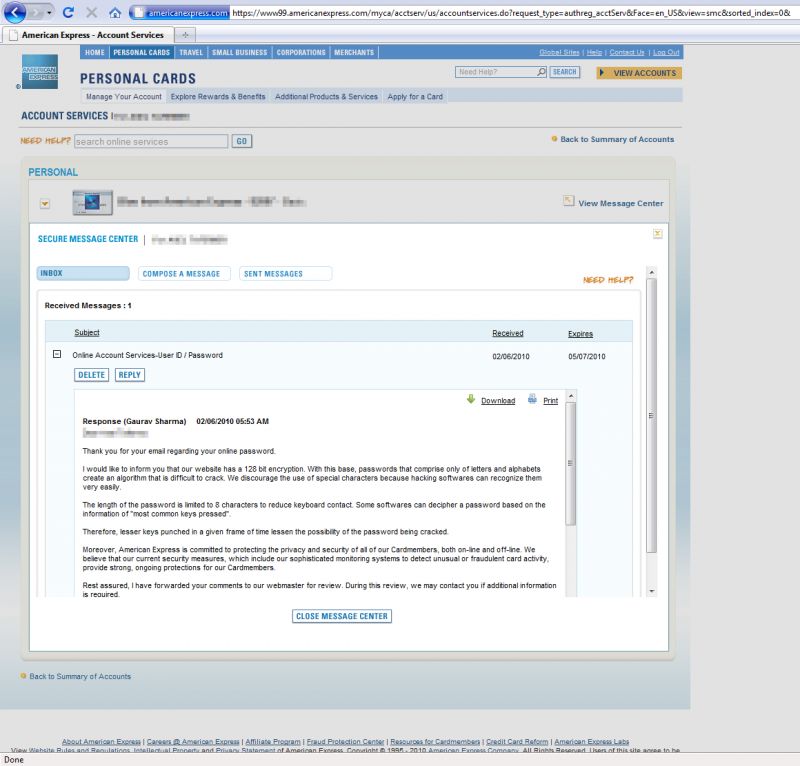Click the card image thumbnail

[x=92, y=203]
